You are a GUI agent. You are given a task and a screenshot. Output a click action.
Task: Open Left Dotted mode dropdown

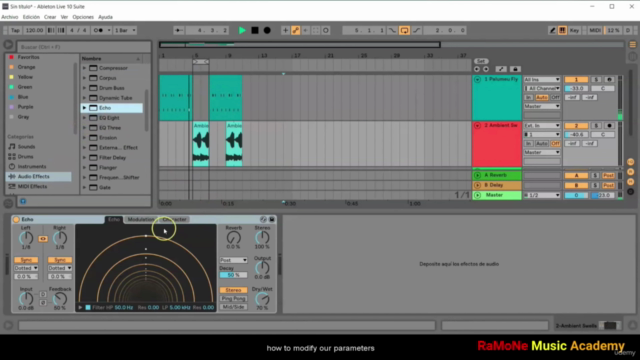coord(26,268)
